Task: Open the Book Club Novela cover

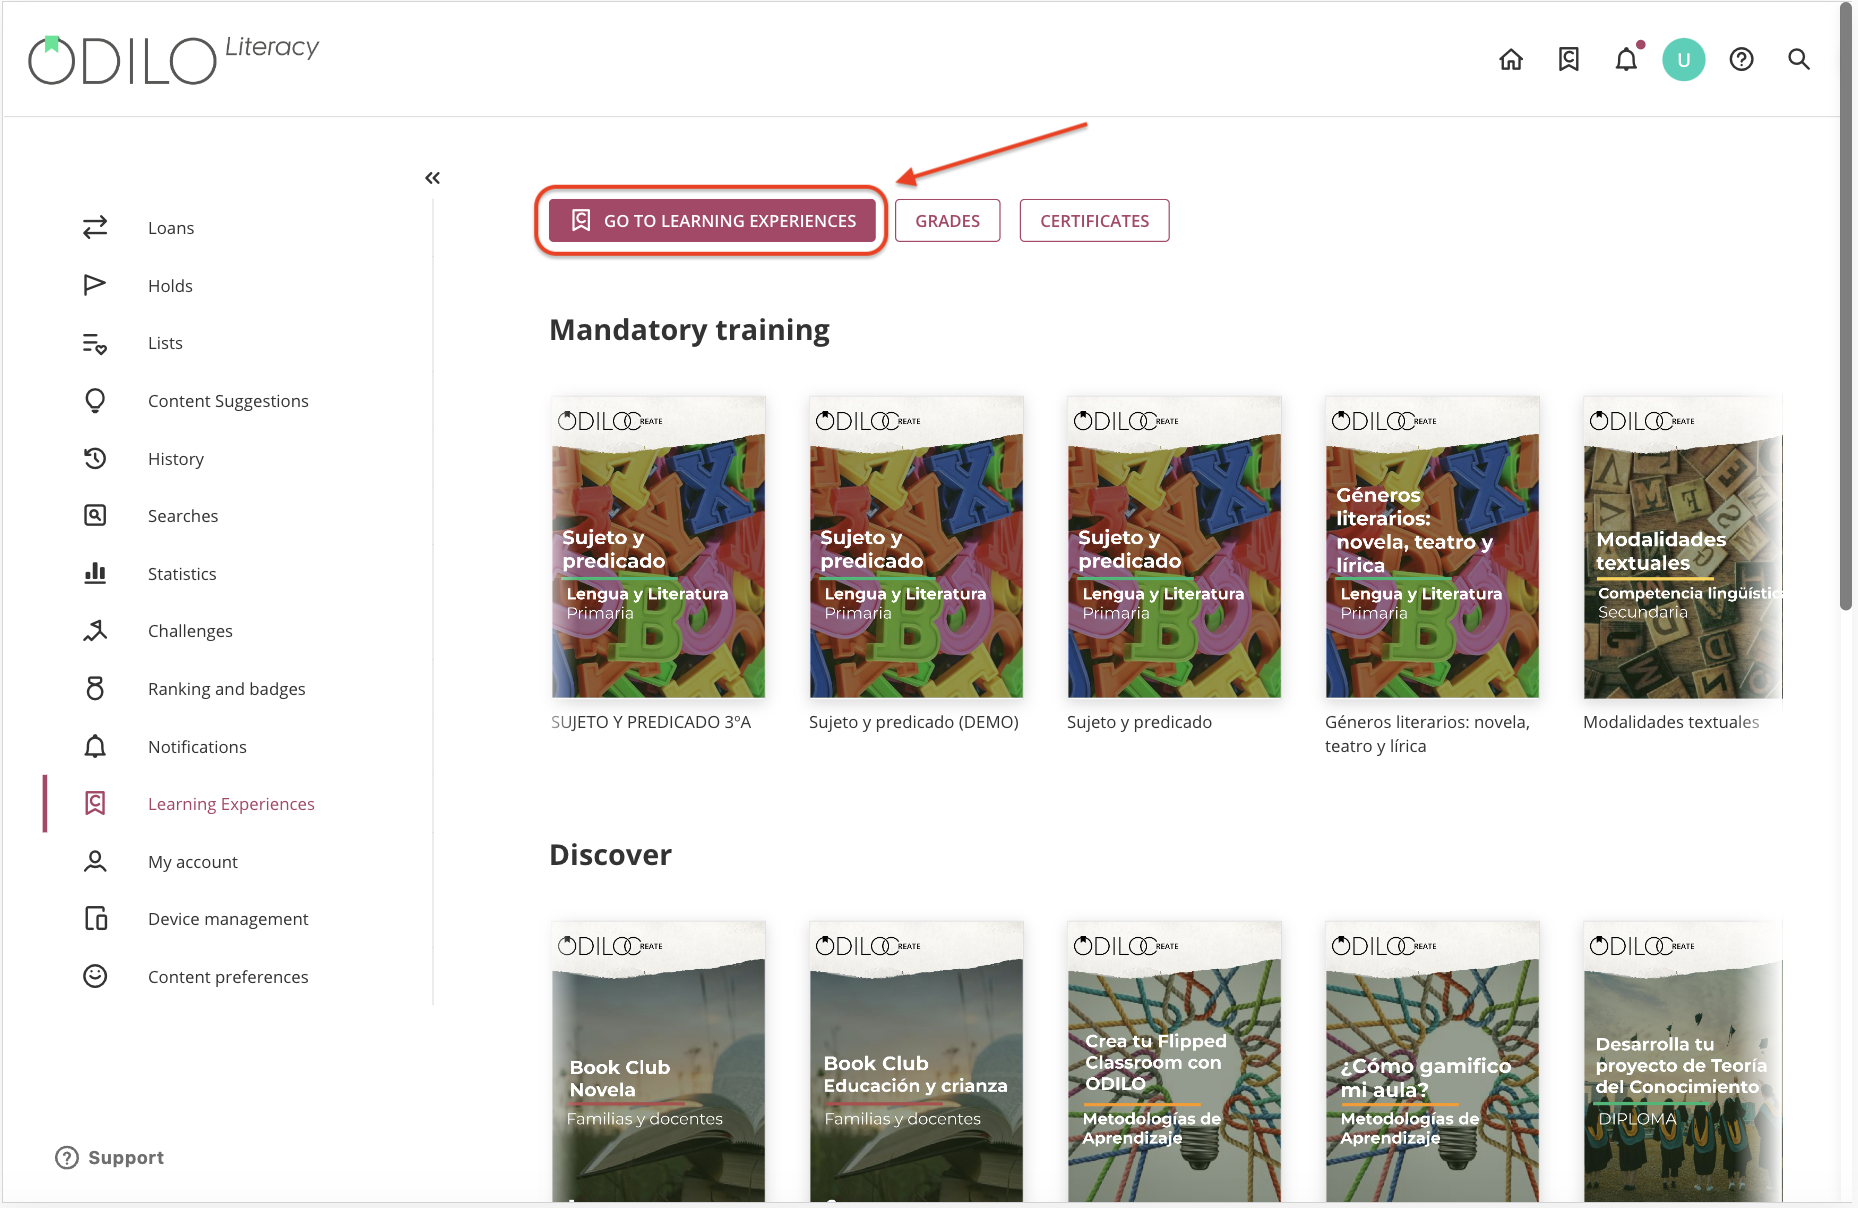Action: tap(659, 1062)
